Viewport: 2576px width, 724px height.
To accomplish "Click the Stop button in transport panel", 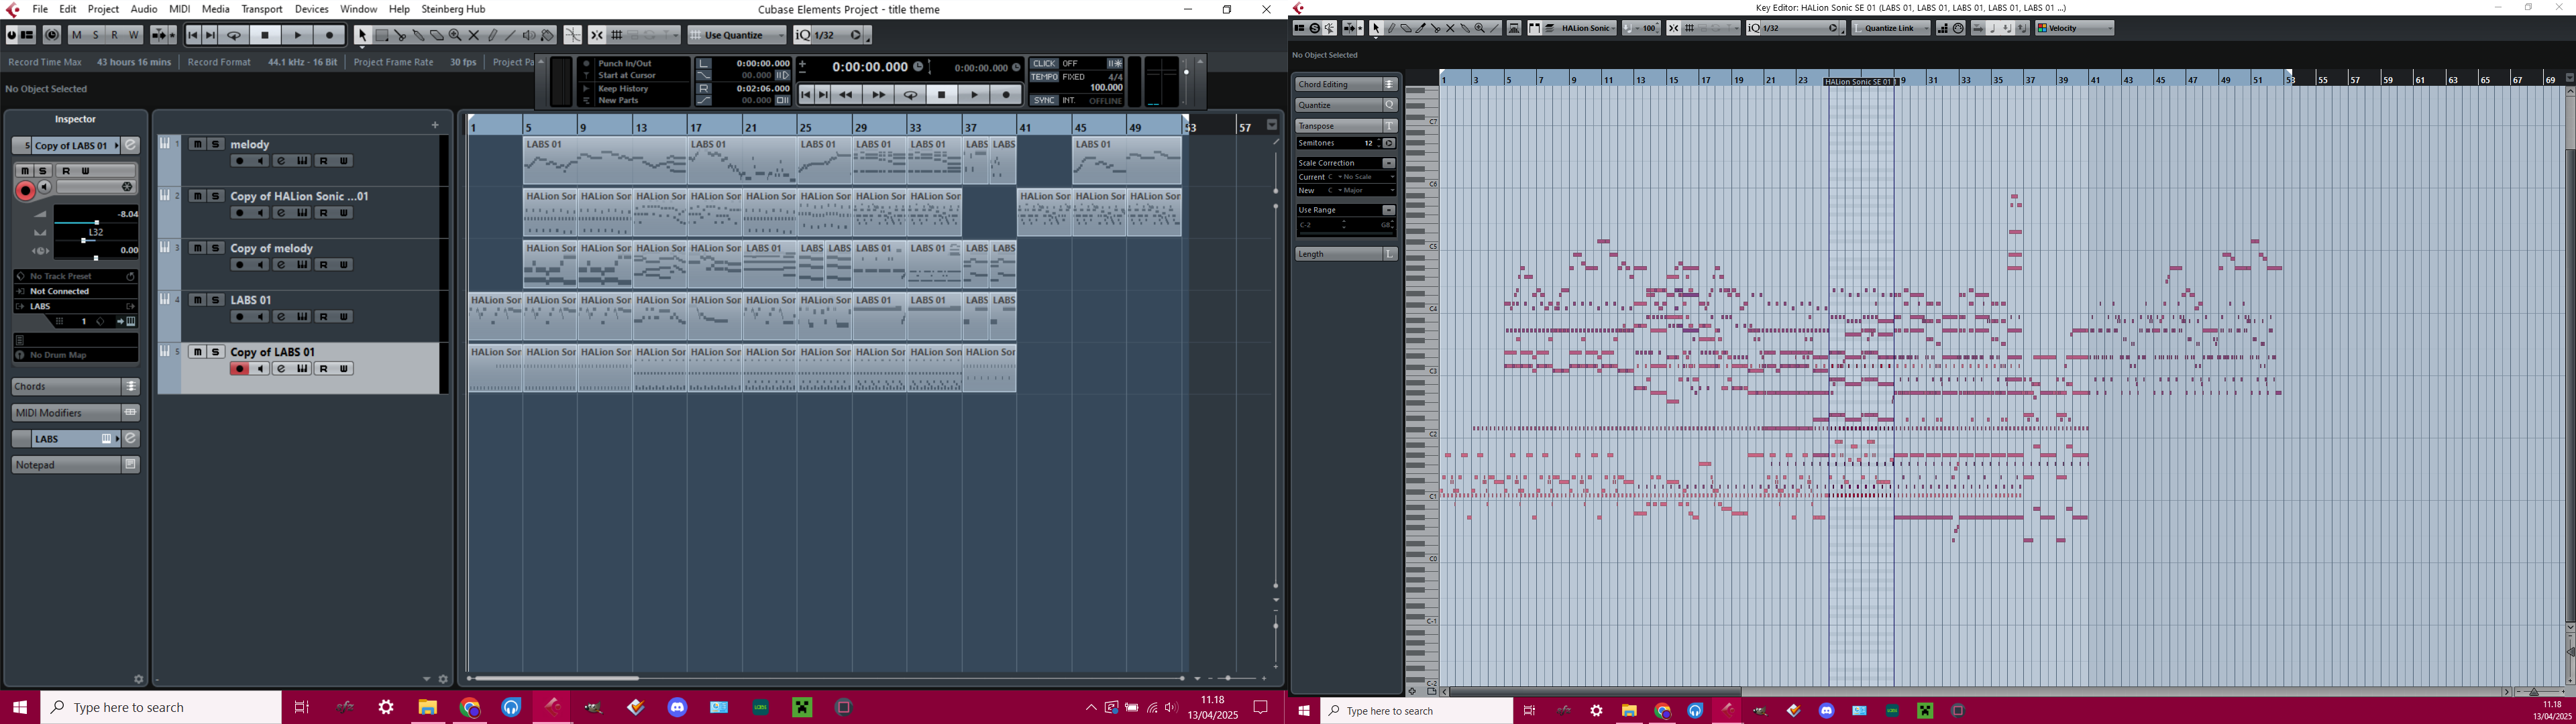I will pos(941,95).
